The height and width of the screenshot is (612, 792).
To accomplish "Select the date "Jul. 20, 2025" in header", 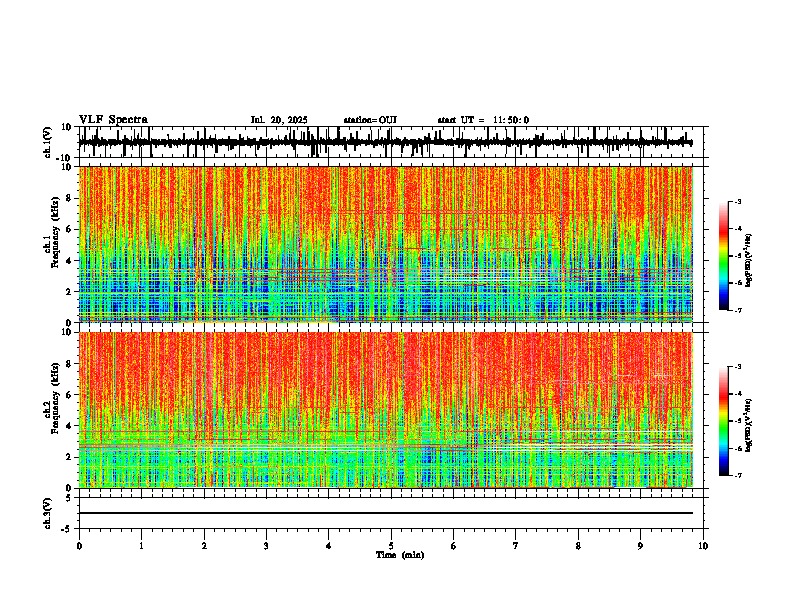I will click(x=279, y=120).
